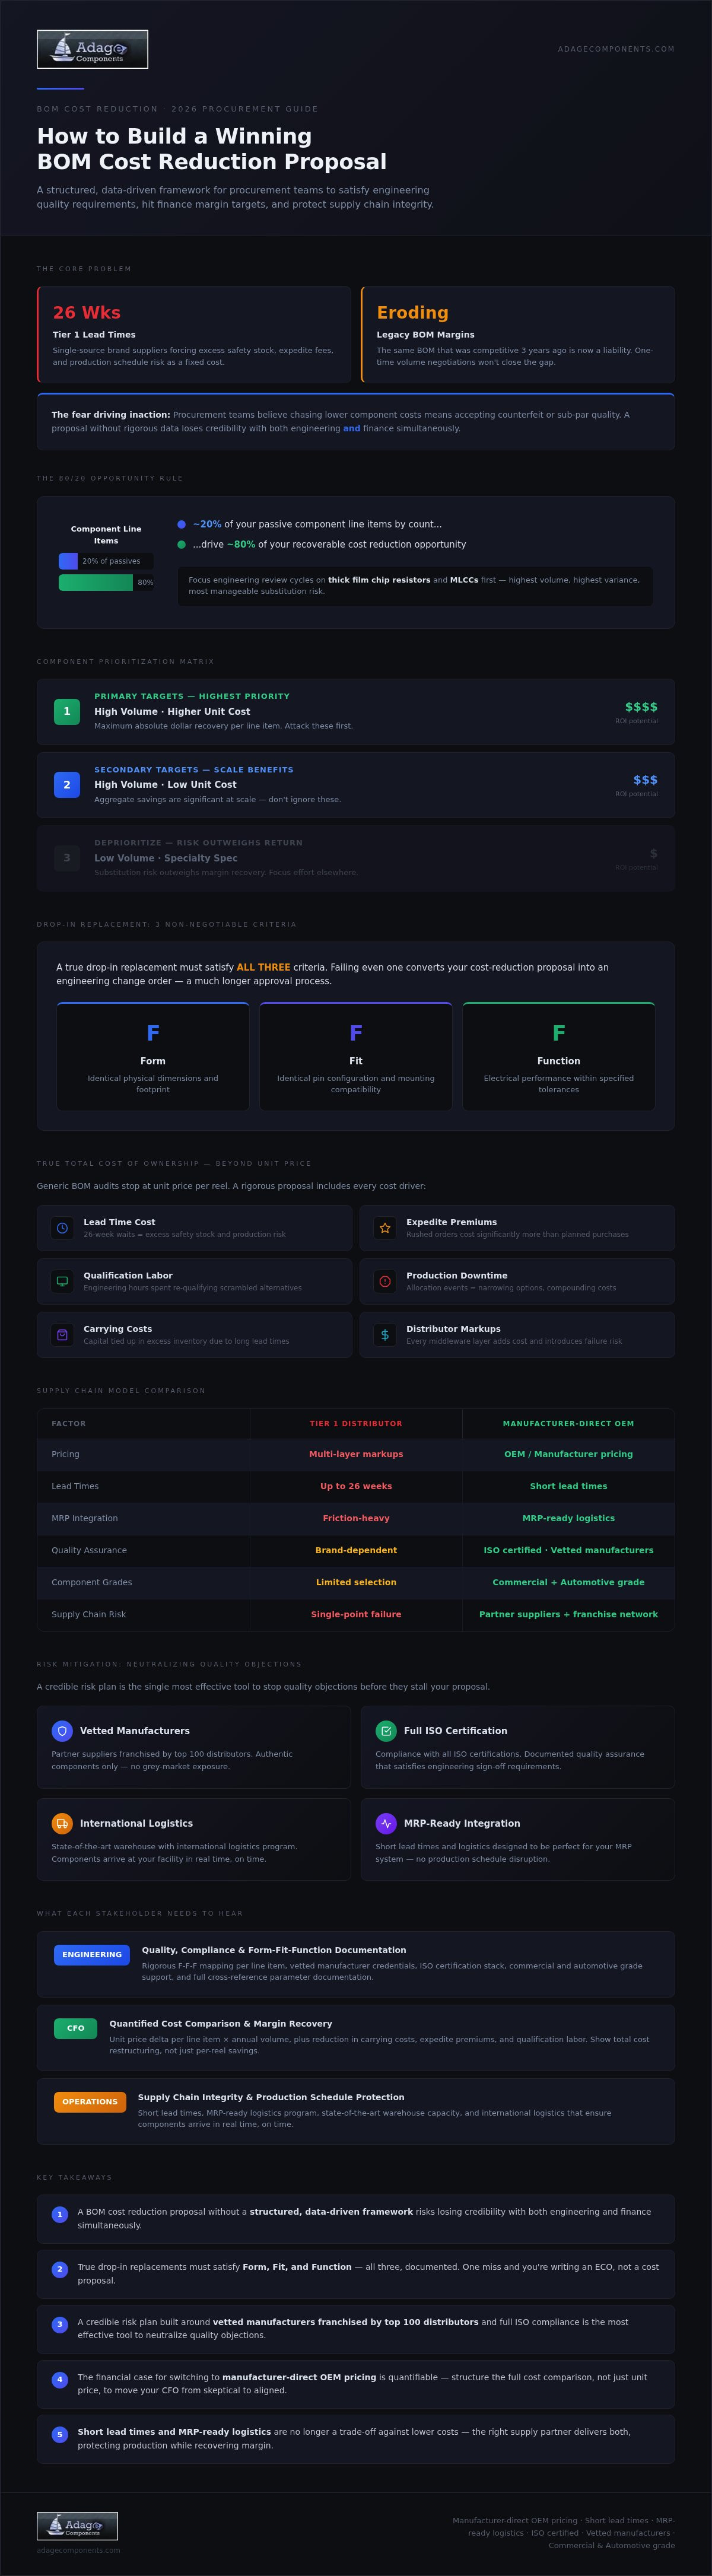712x2576 pixels.
Task: Click the monitor icon beside Qualification Labor
Action: [x=62, y=1281]
